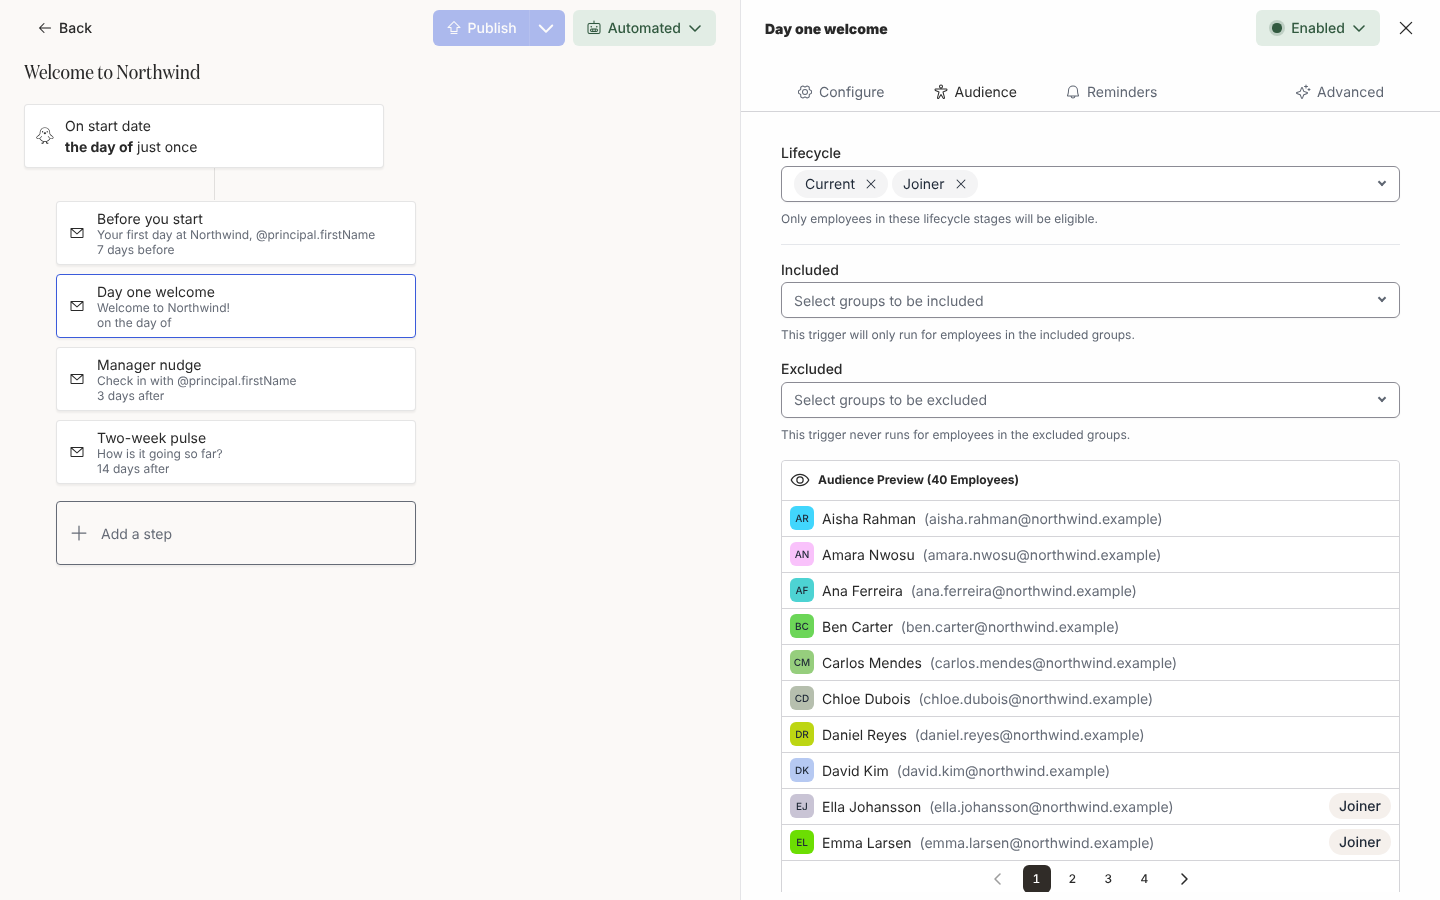Close the Day one welcome panel

1406,28
